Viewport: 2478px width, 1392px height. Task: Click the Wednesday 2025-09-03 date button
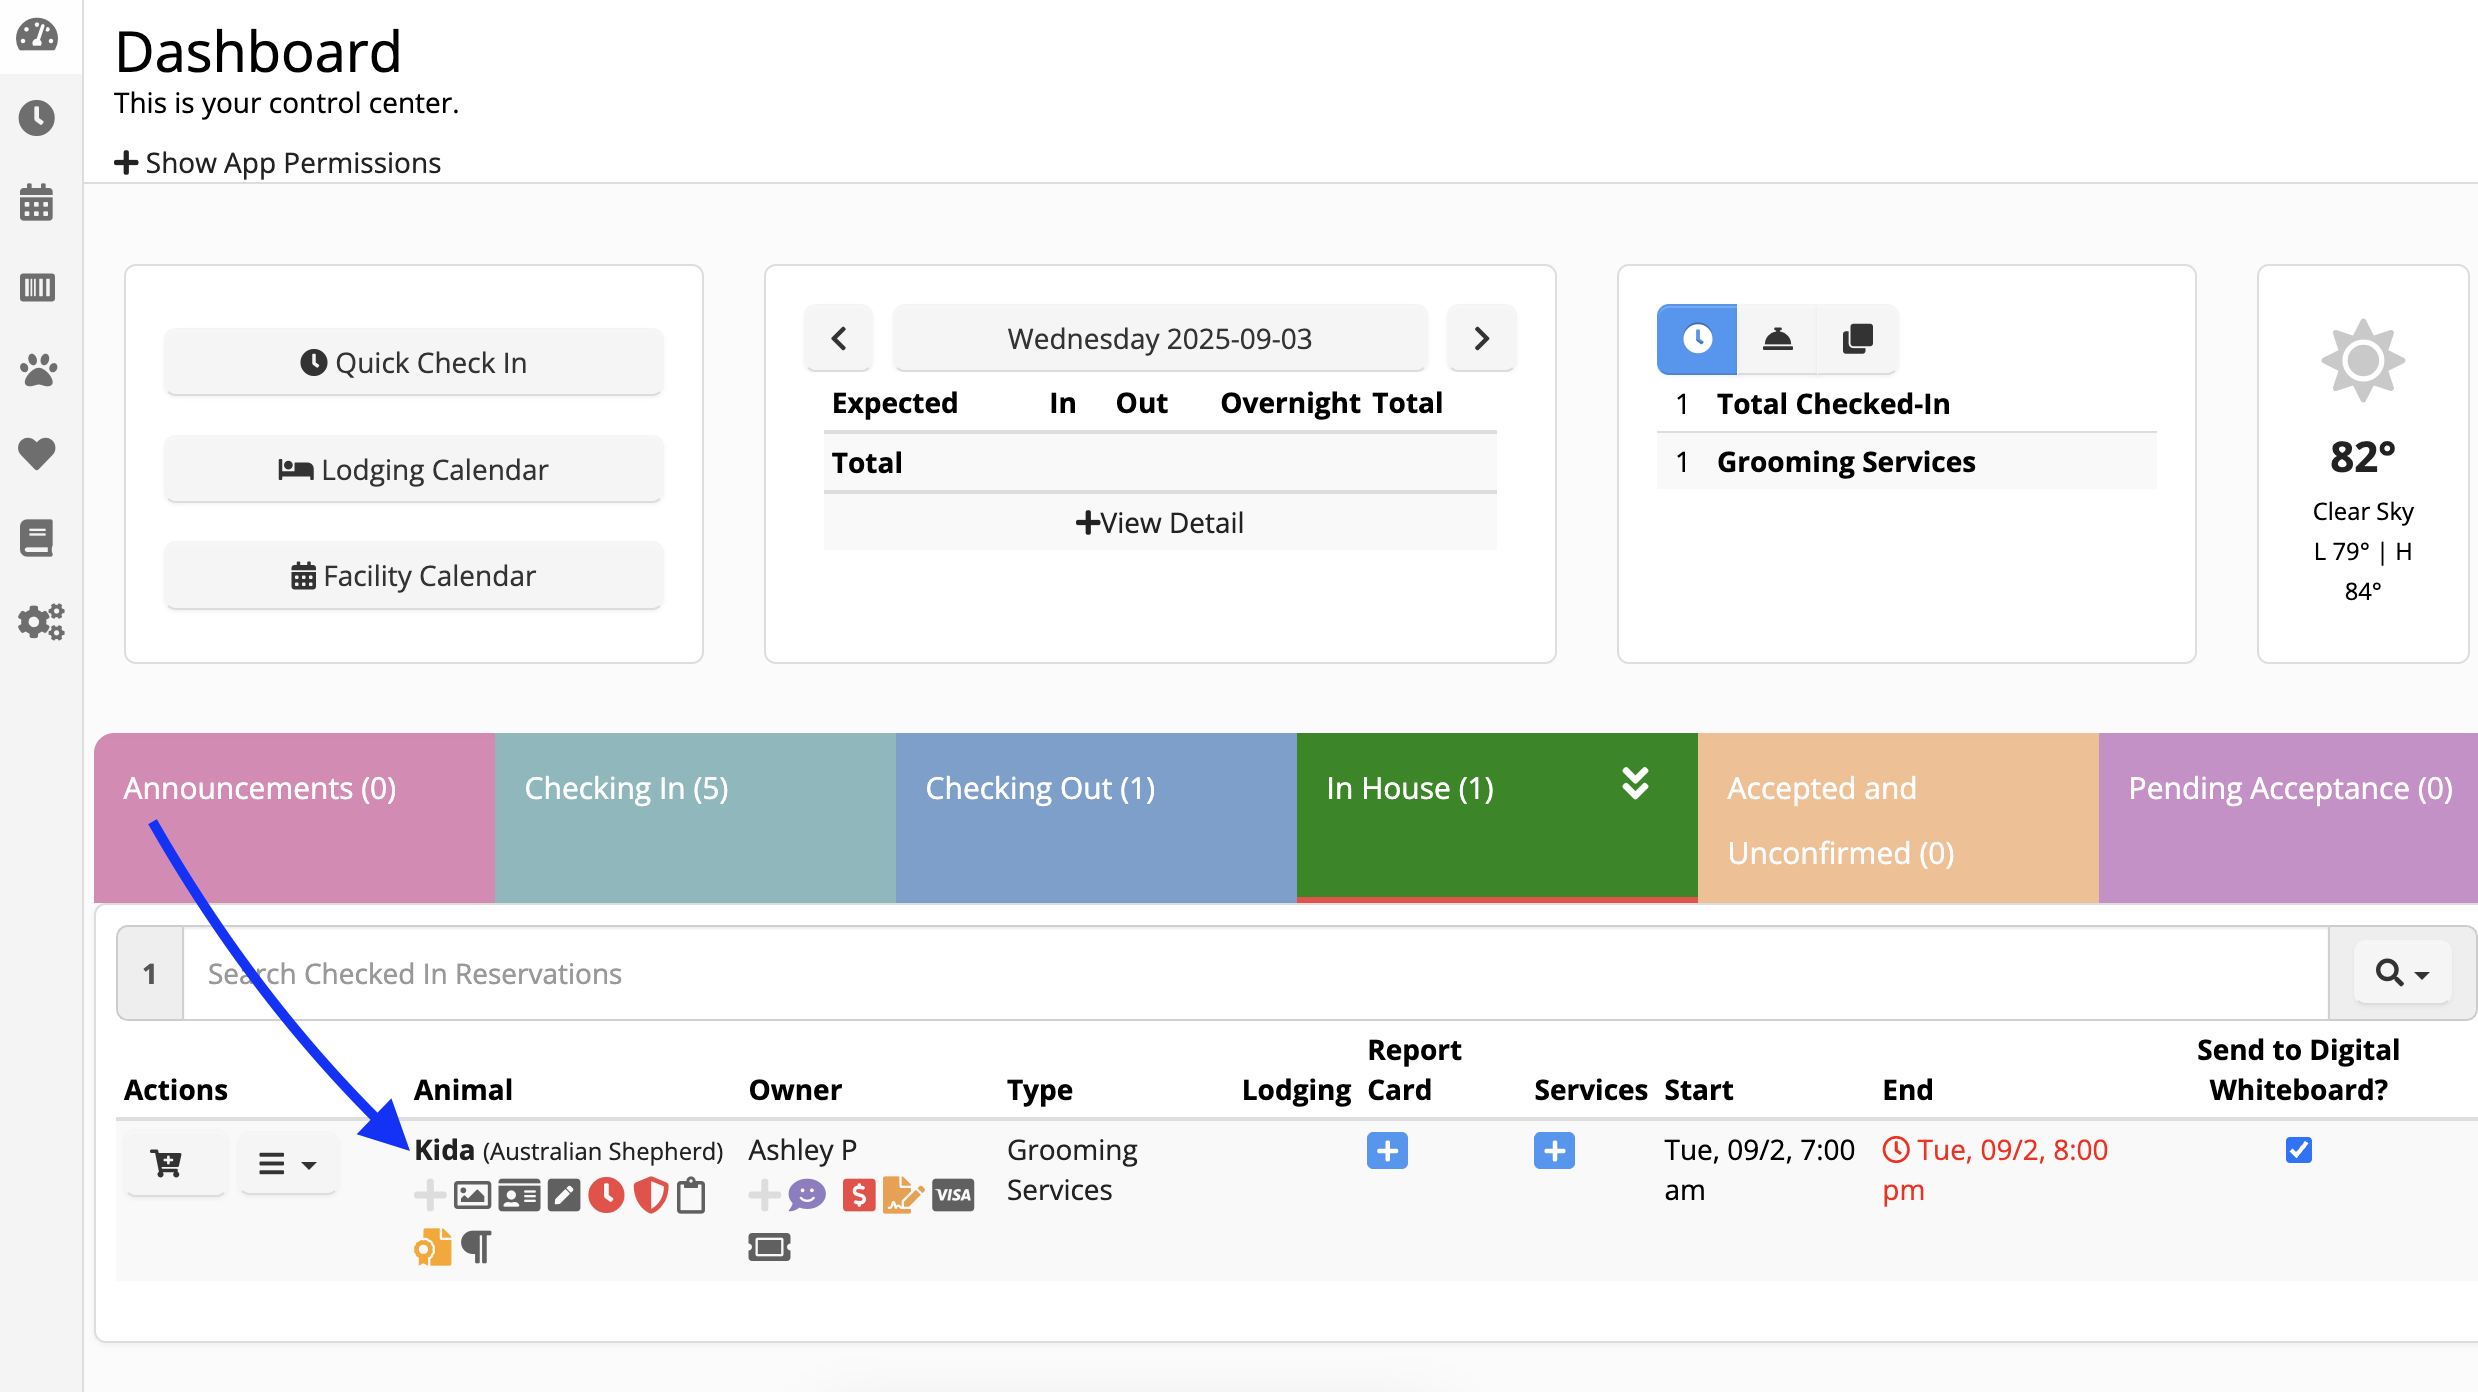pyautogui.click(x=1160, y=338)
